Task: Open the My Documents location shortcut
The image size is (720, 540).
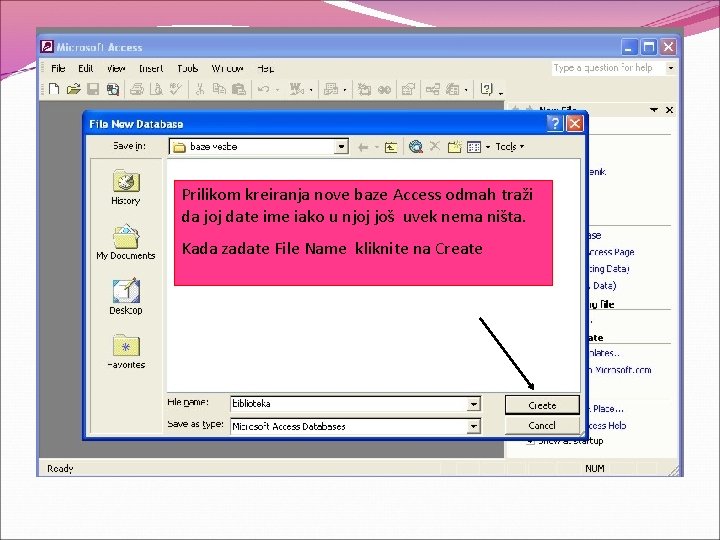Action: coord(126,242)
